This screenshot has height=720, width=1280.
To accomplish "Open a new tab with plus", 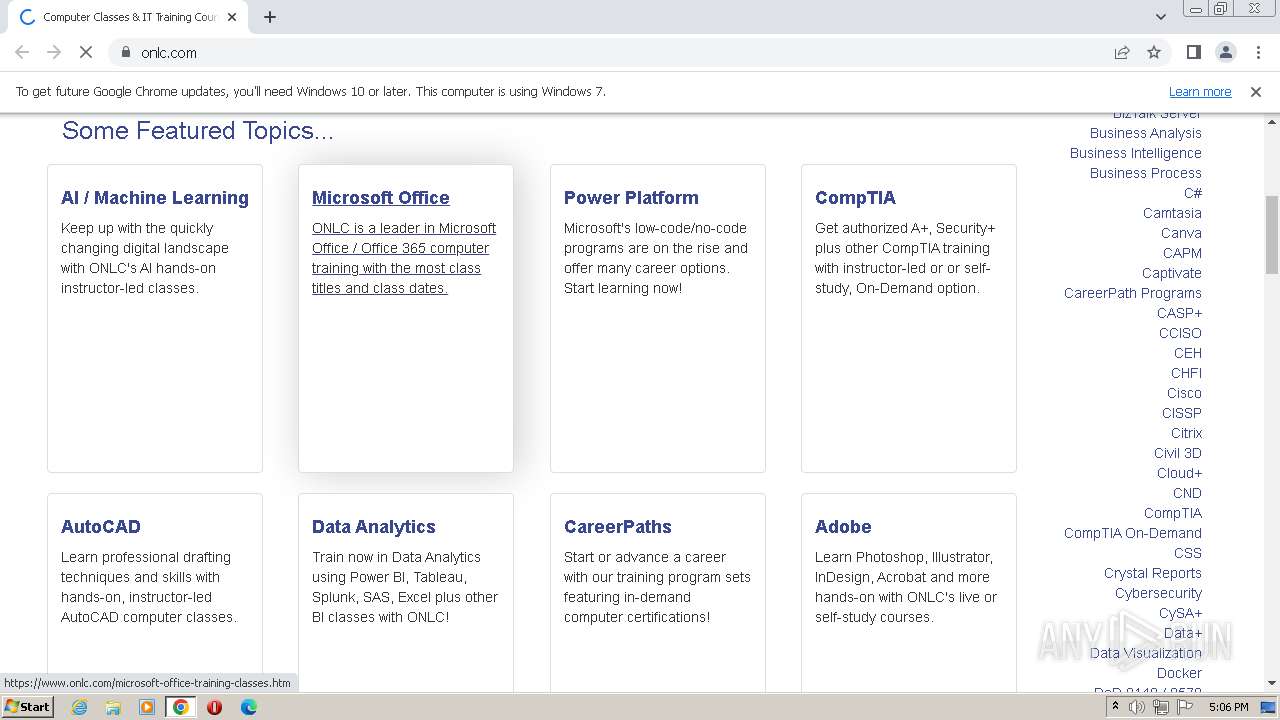I will pyautogui.click(x=270, y=17).
